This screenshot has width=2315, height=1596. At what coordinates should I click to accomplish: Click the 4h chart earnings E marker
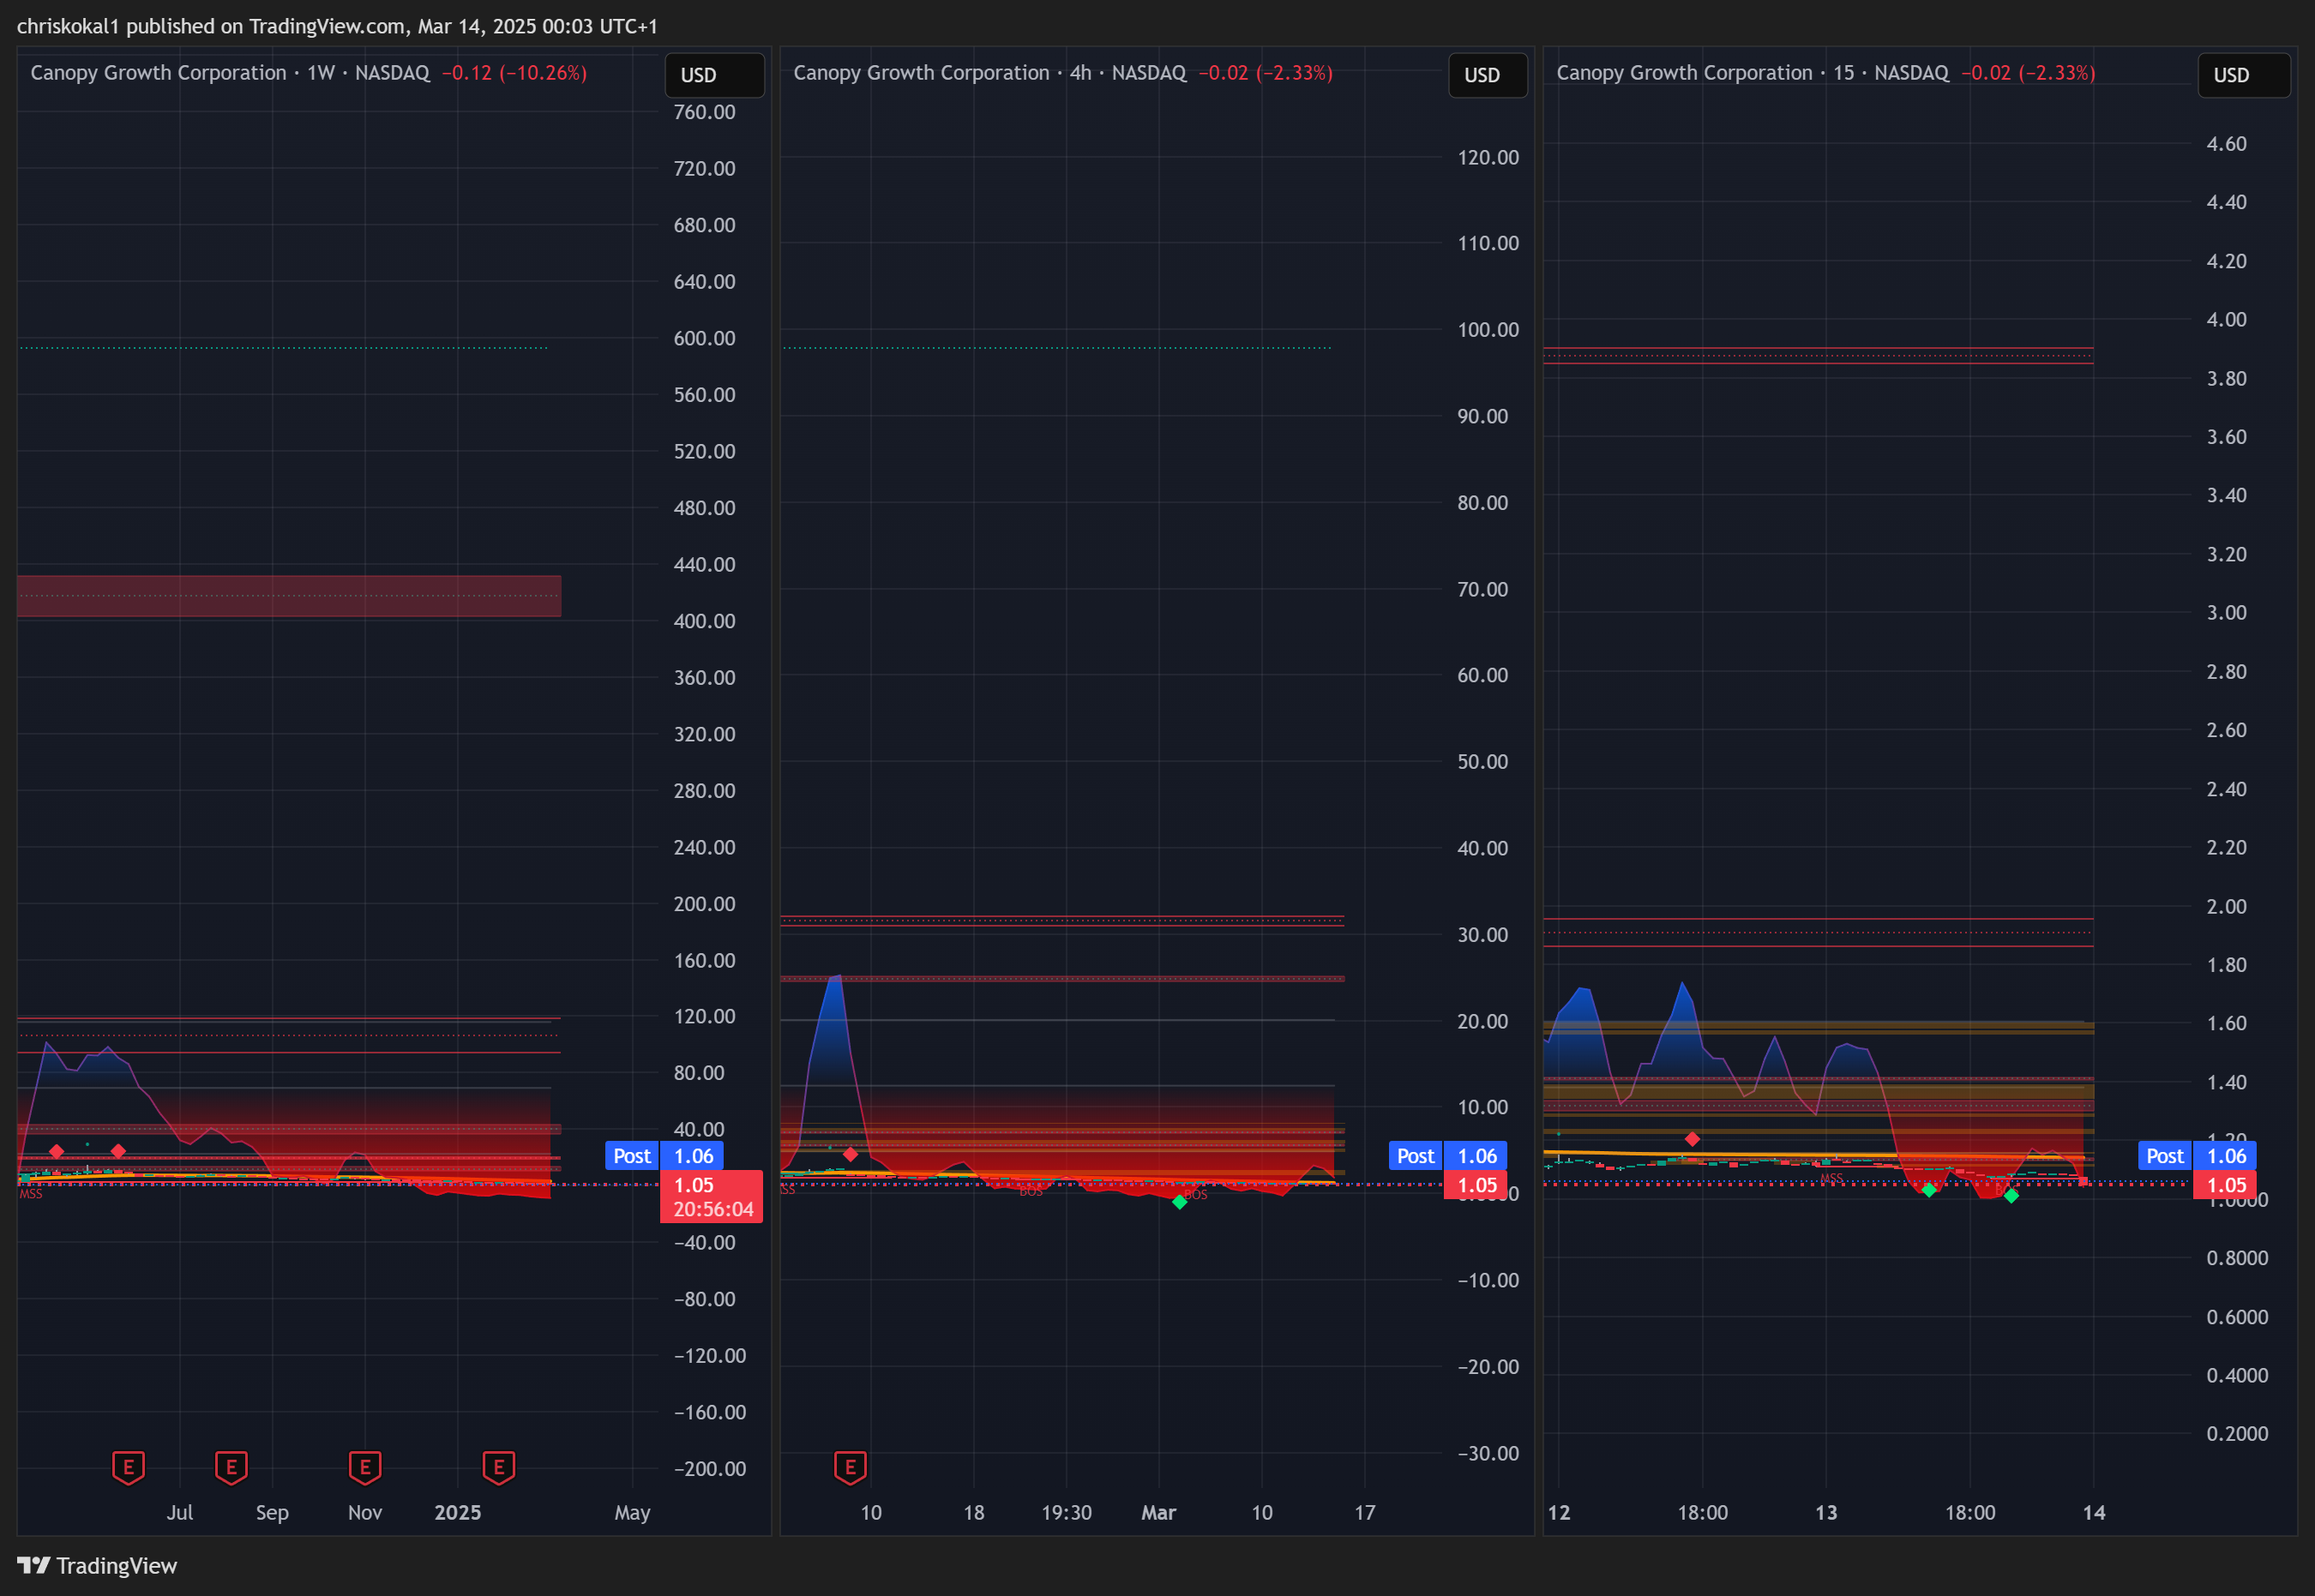[x=850, y=1467]
